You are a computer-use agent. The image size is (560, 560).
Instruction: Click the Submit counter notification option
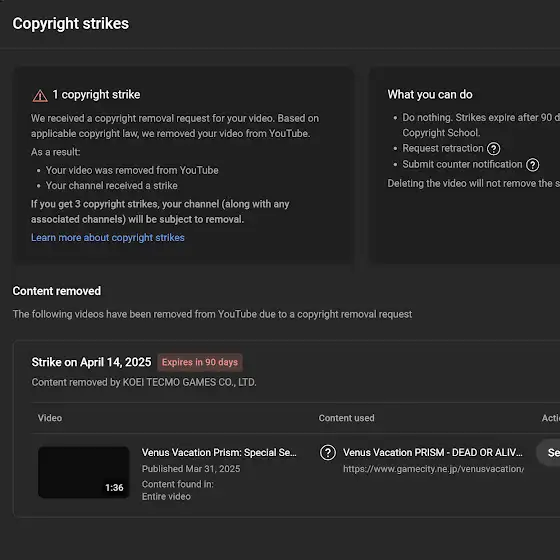click(462, 164)
